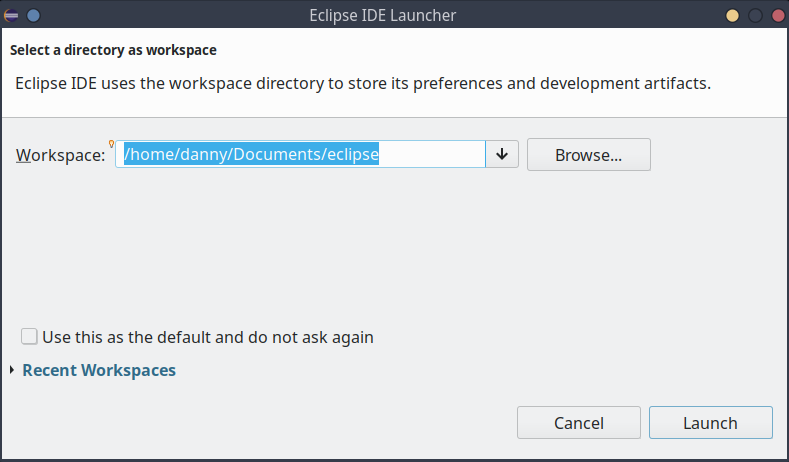
Task: Click the Recent Workspaces heading text
Action: click(x=99, y=370)
